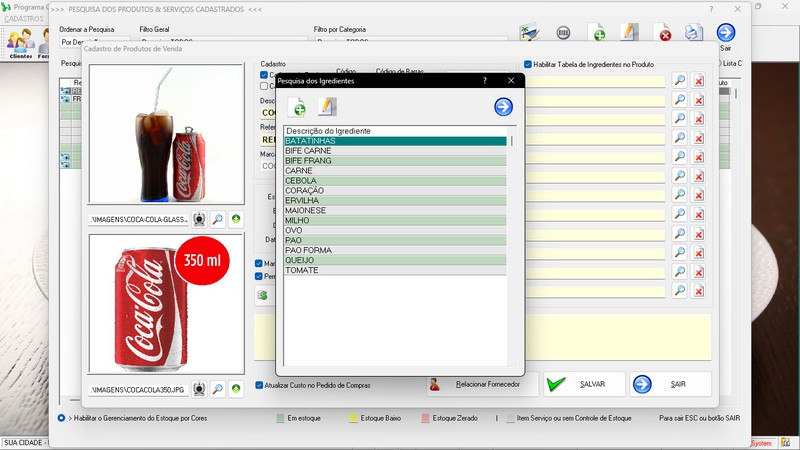800x450 pixels.
Task: Click Coca-Cola glass product thumbnail
Action: (x=166, y=134)
